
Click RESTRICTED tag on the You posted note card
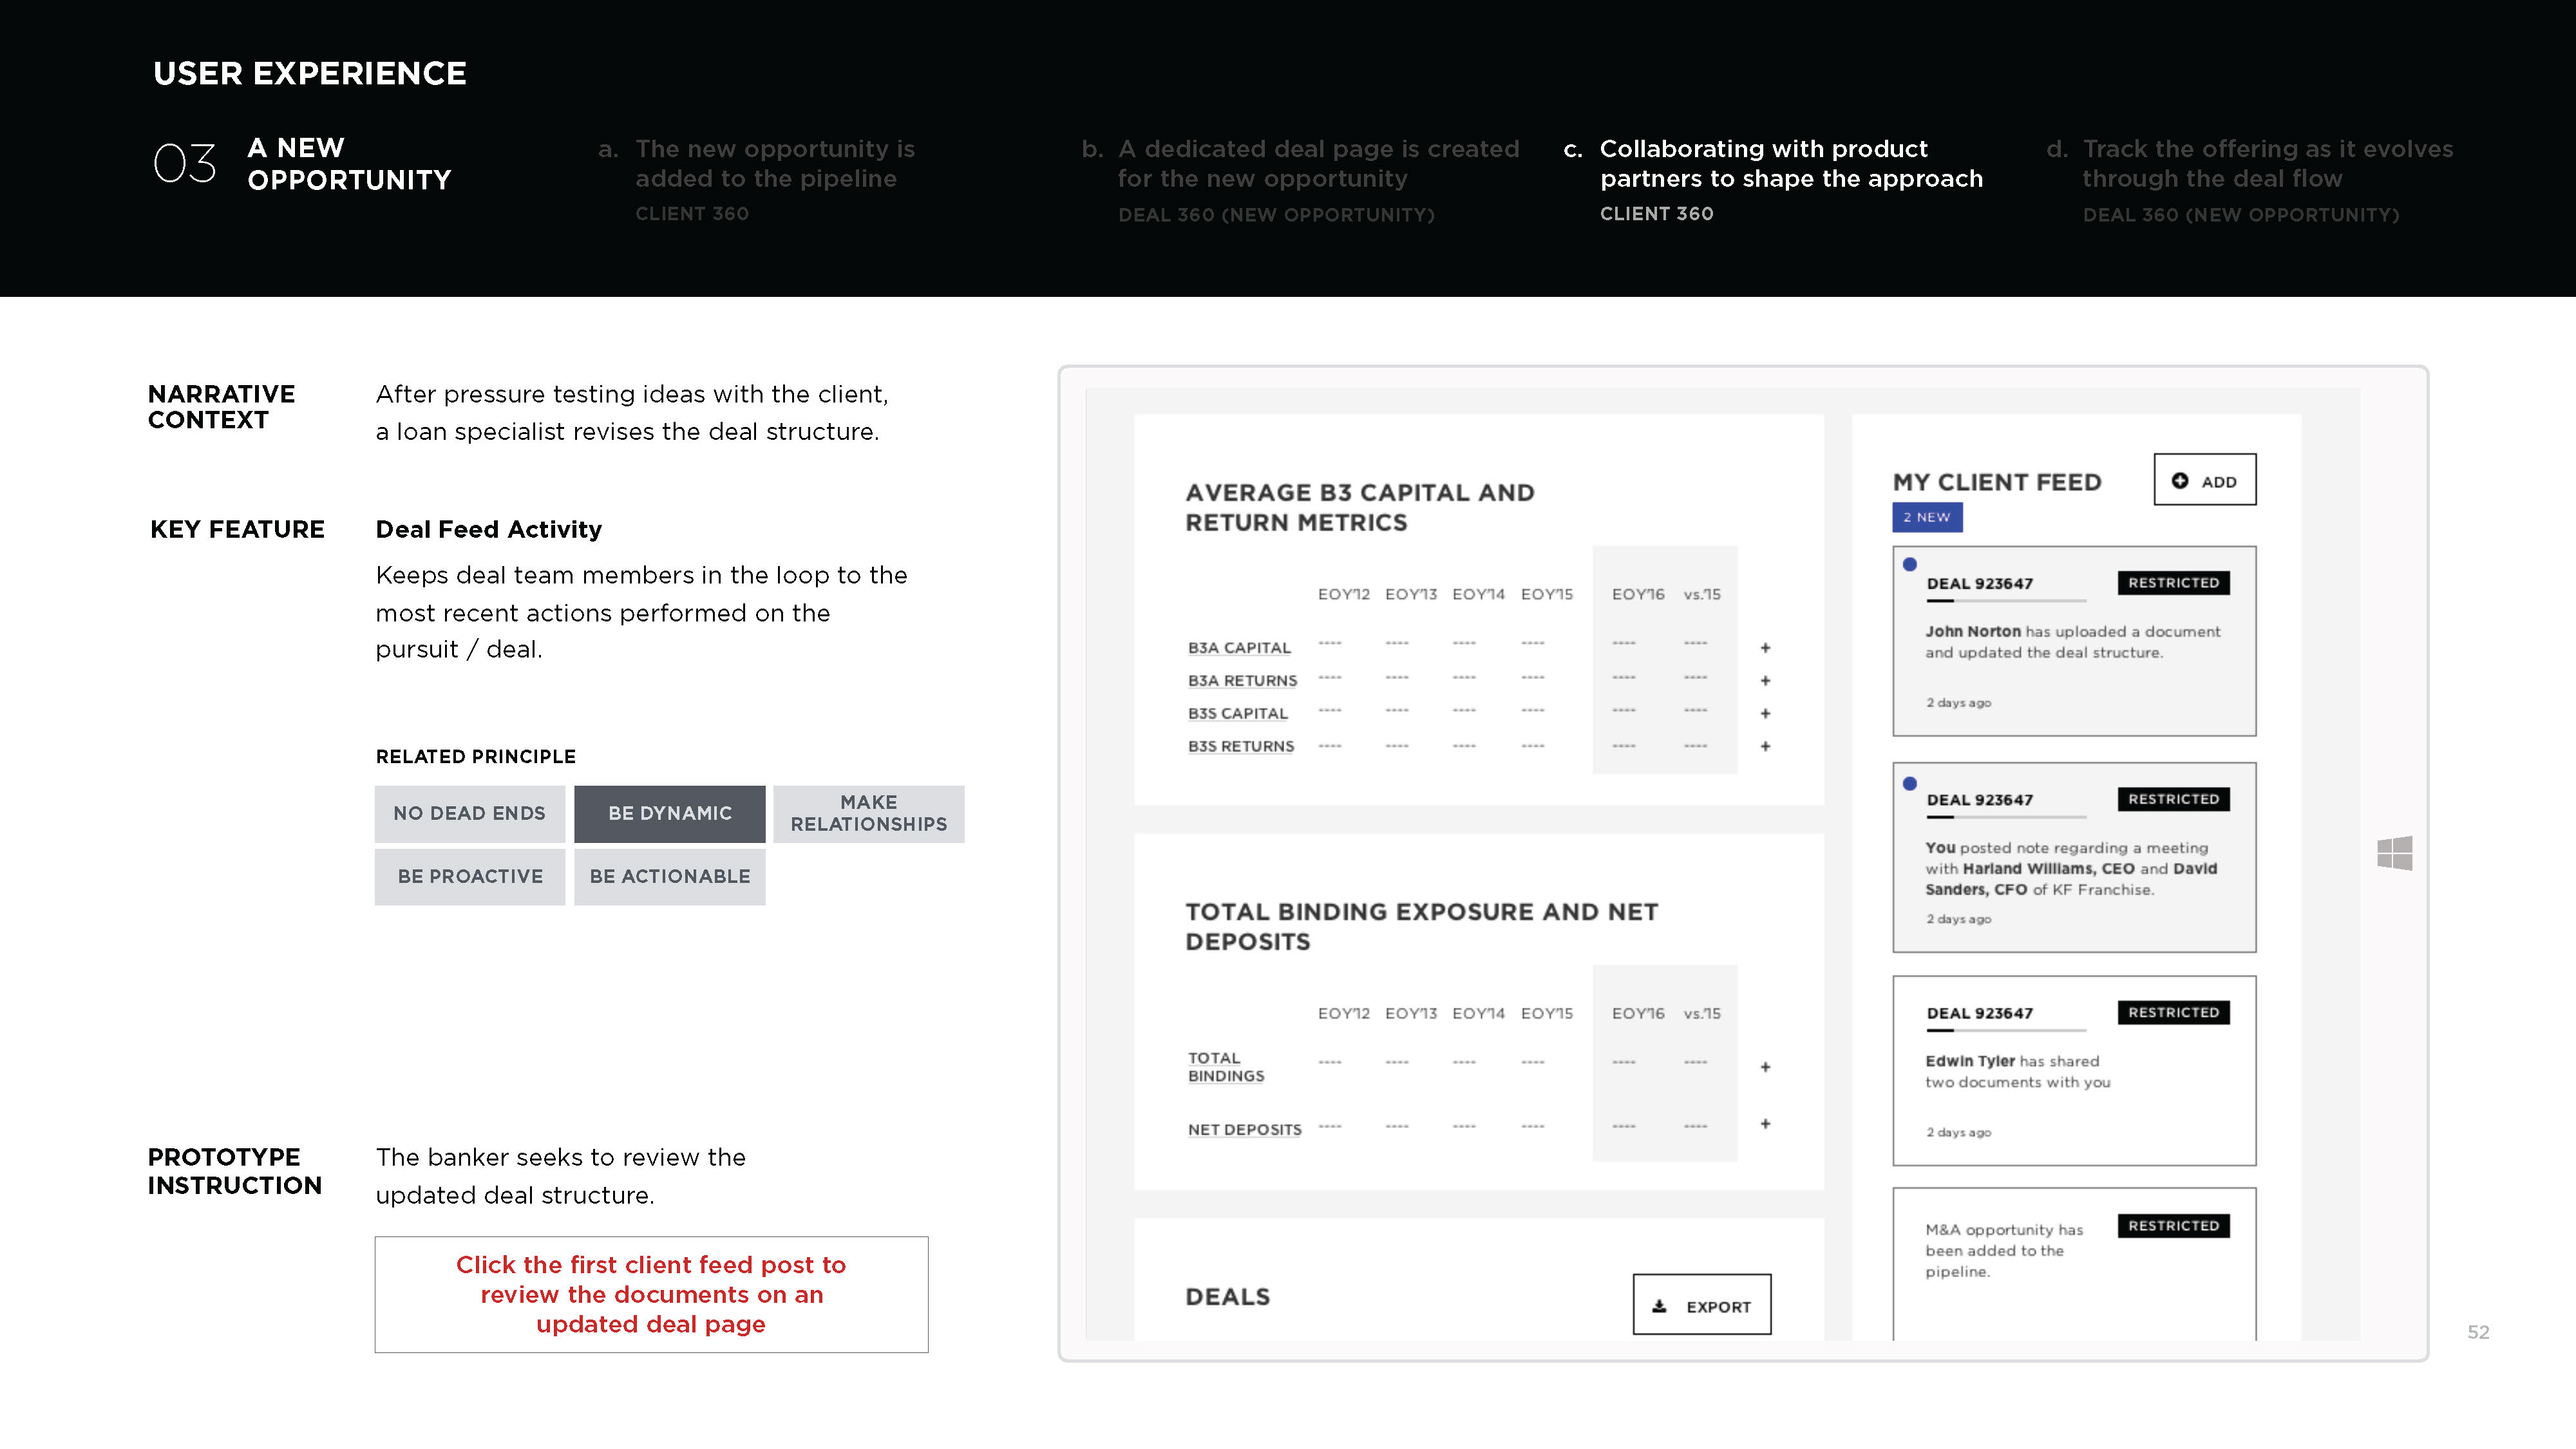(x=2173, y=799)
